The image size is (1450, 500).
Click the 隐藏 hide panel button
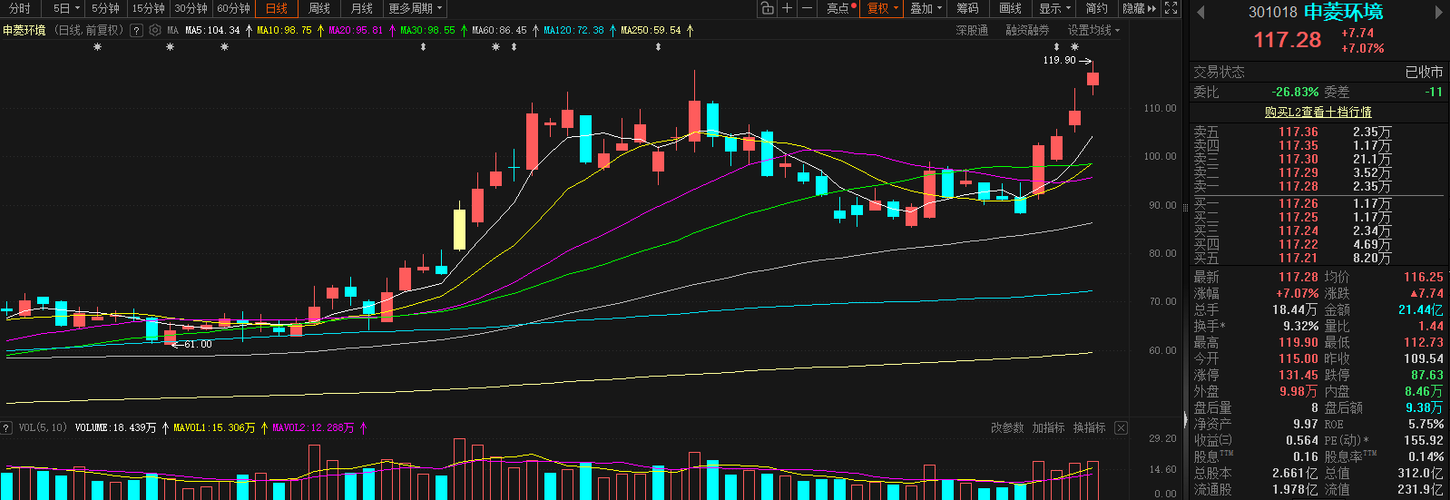point(1138,9)
